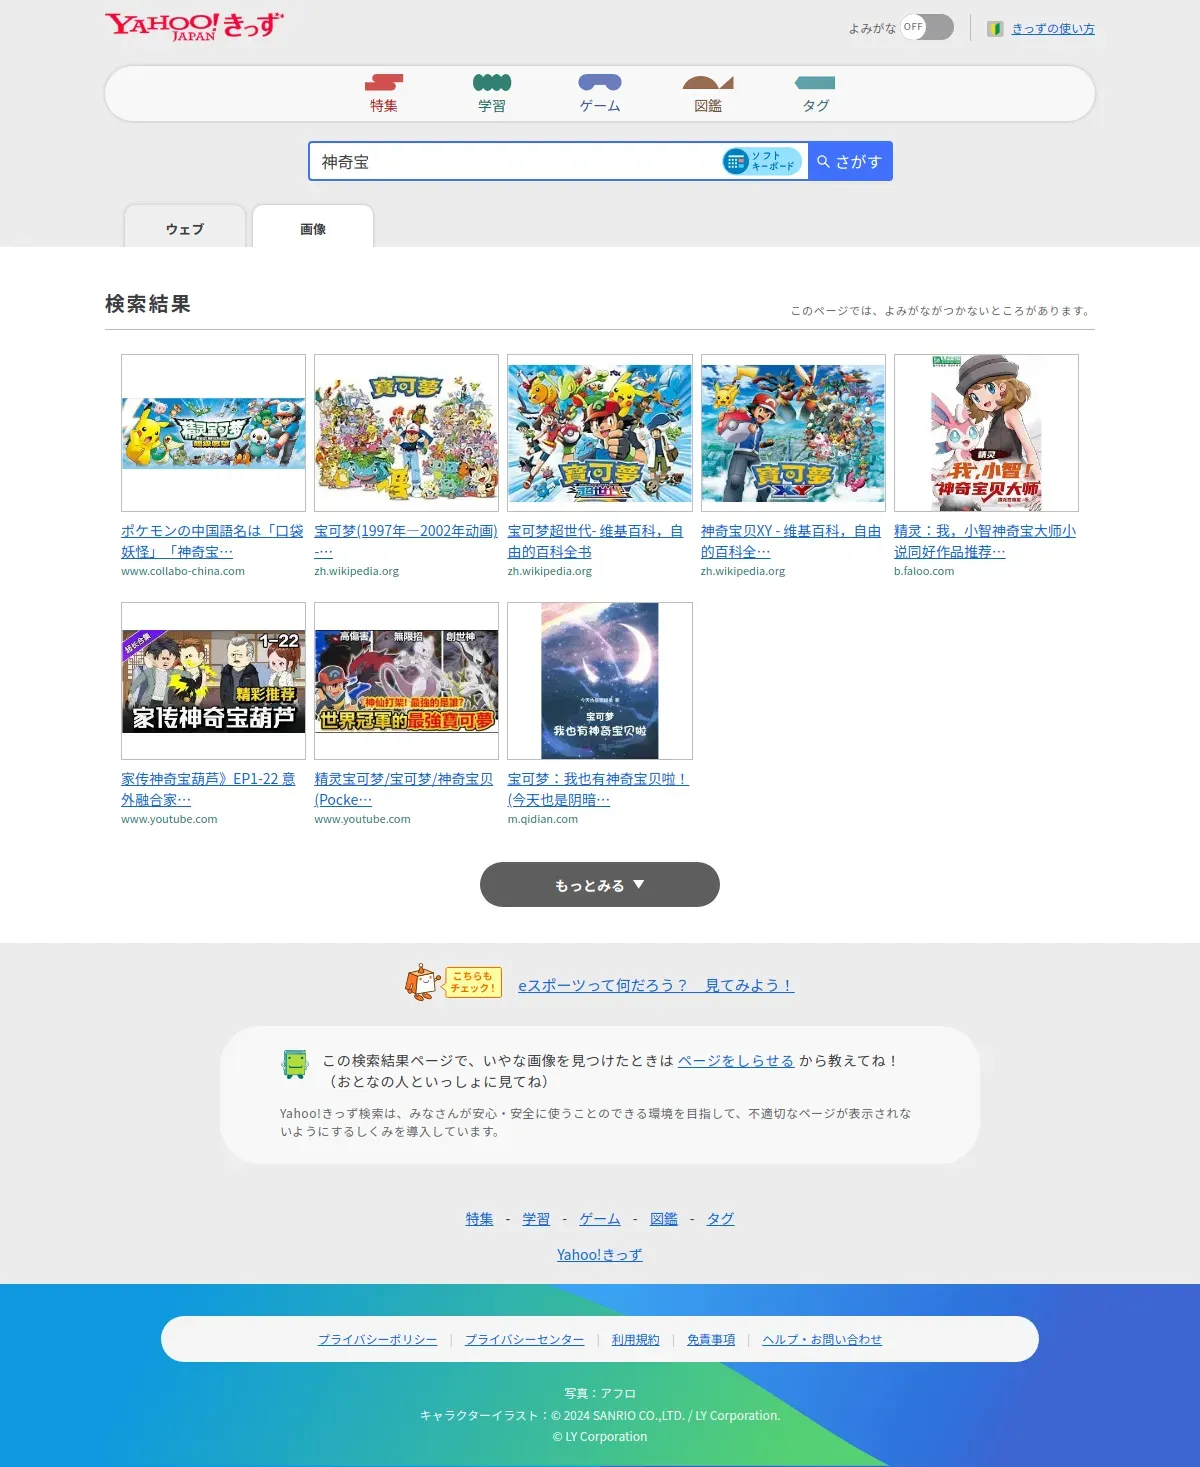Open the ページをしらせる report link
1200x1467 pixels.
tap(736, 1061)
